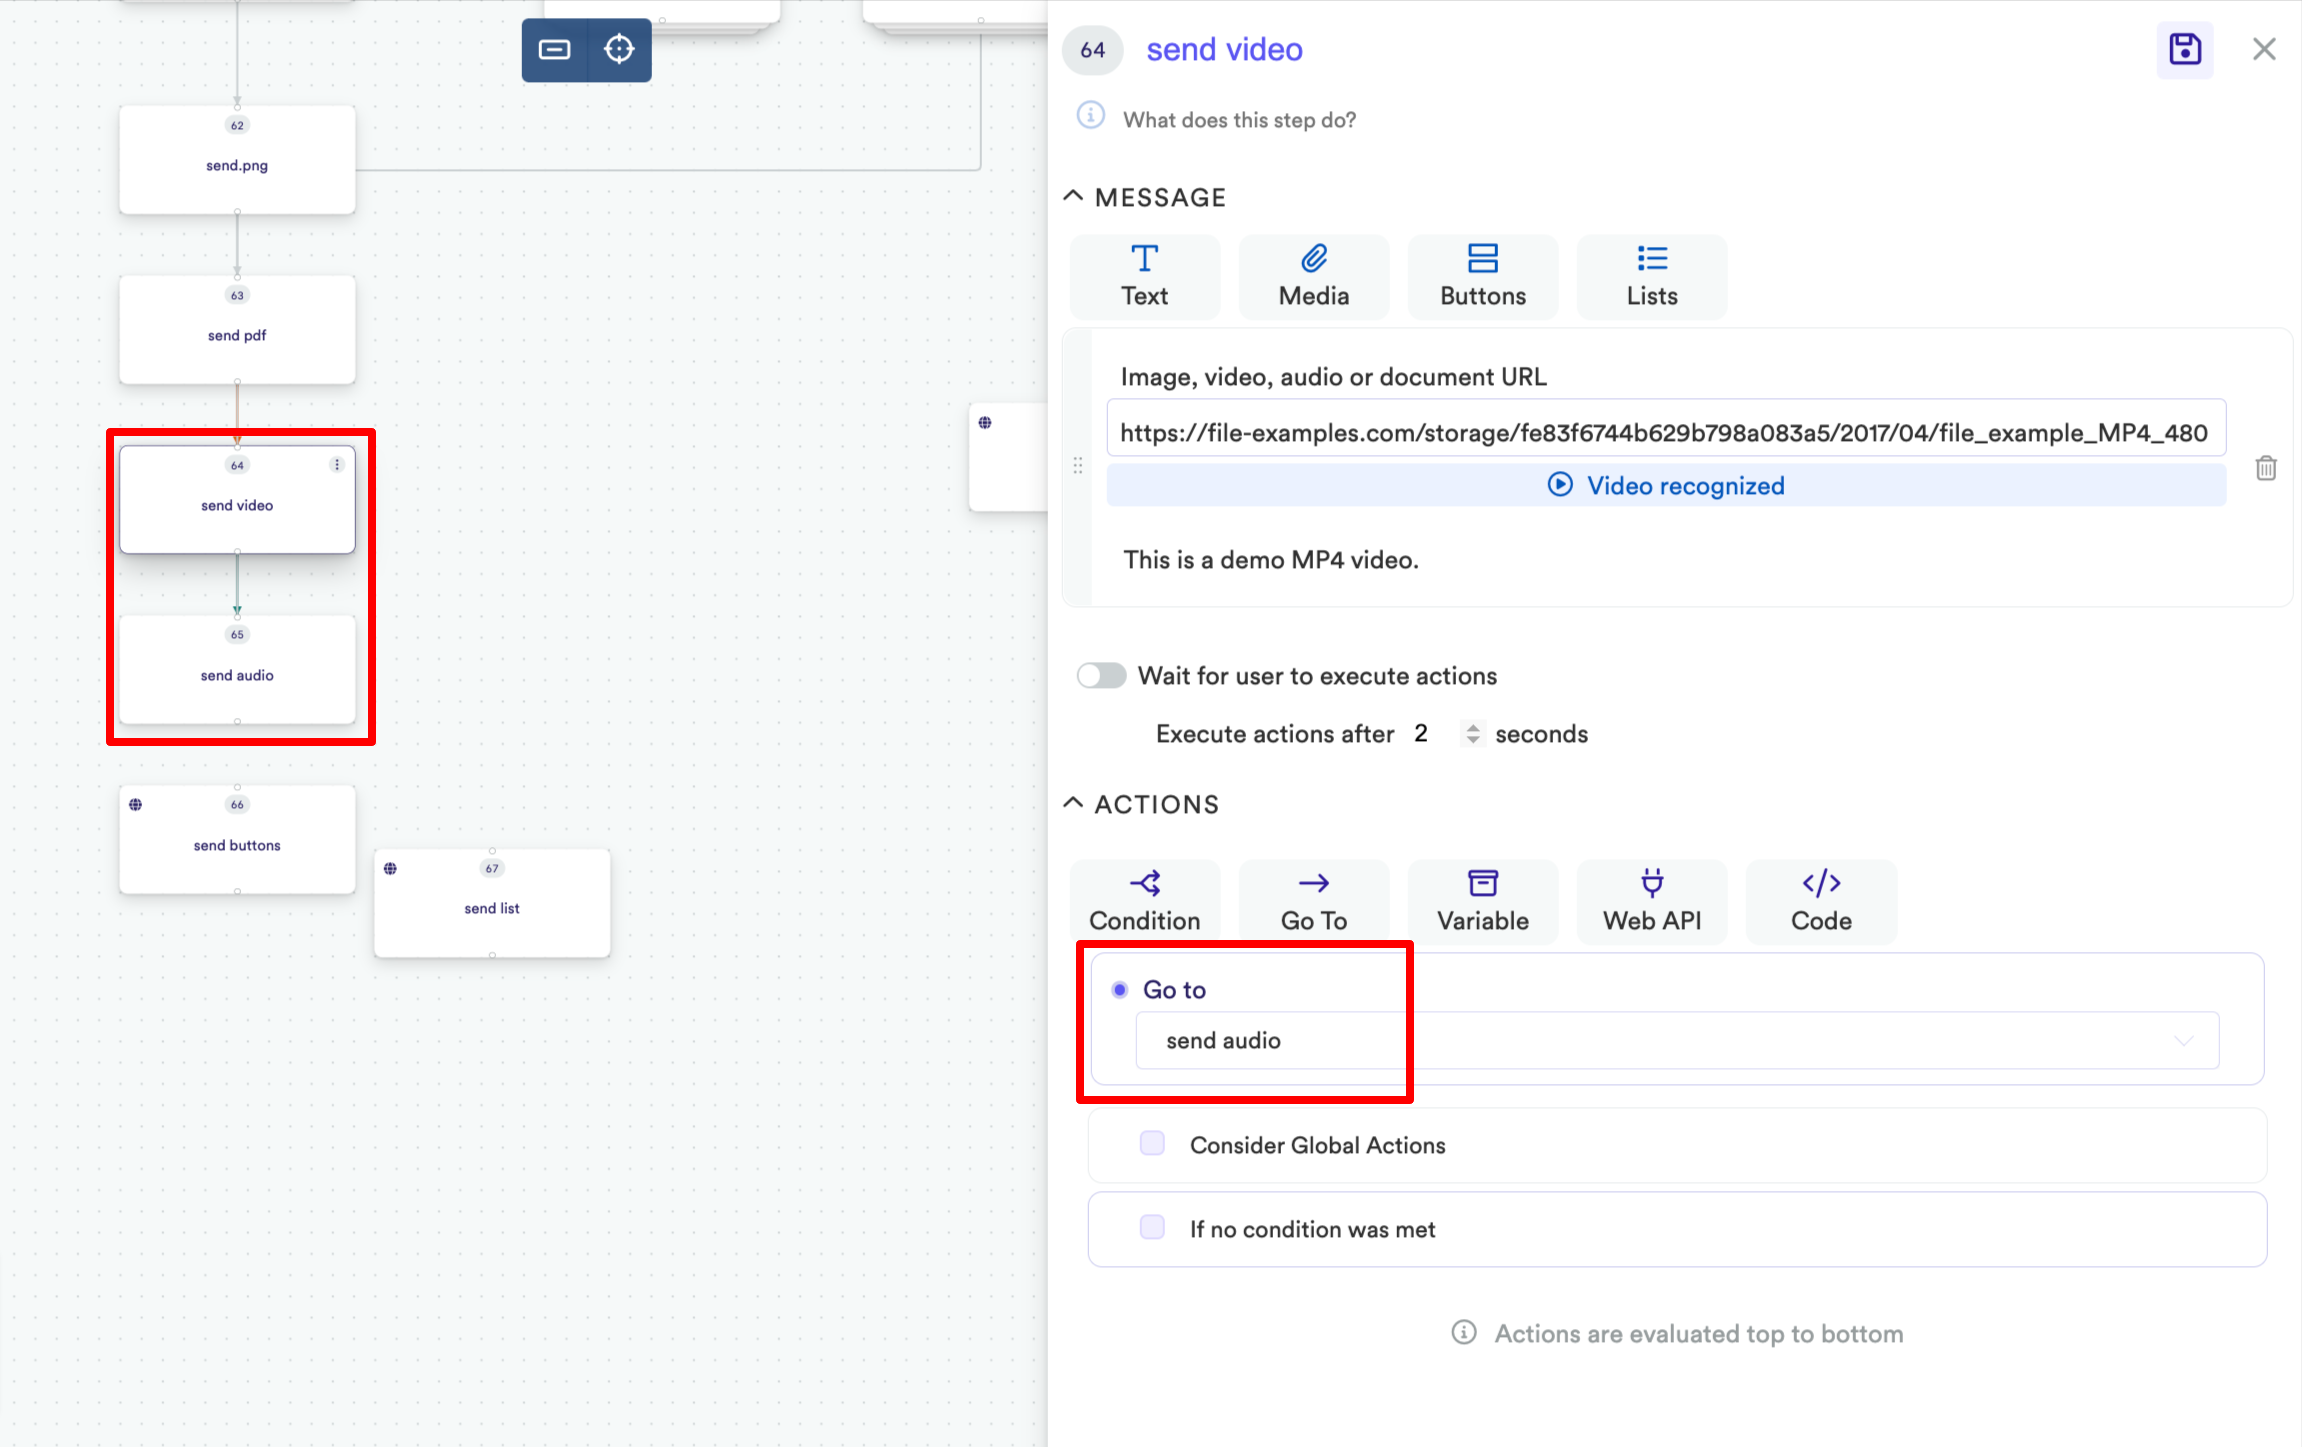
Task: Click the center canvas crosshair icon
Action: click(619, 49)
